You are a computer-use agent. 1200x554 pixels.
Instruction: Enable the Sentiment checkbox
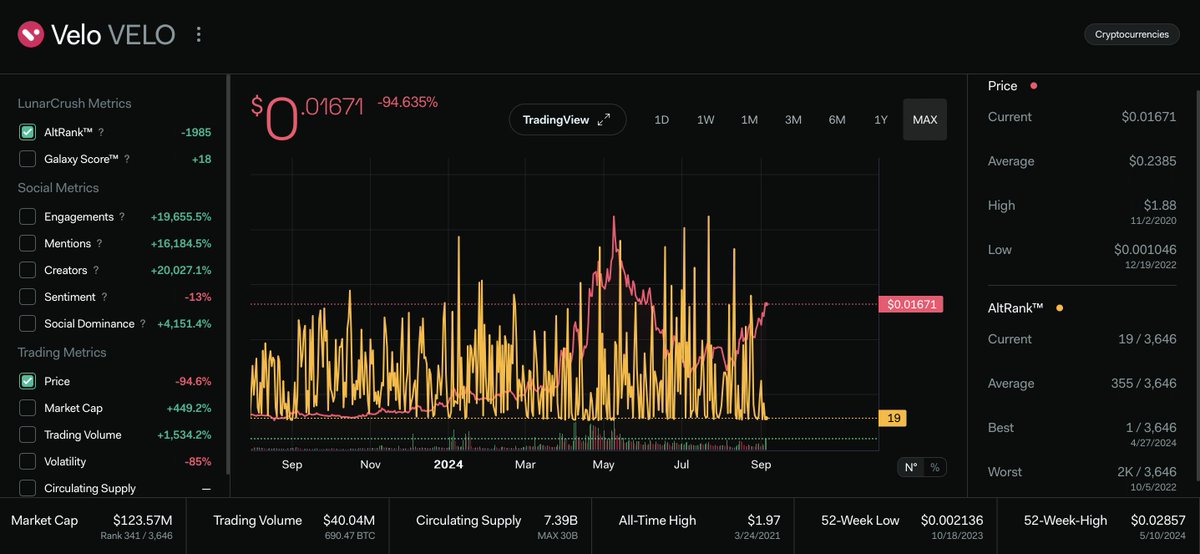click(x=27, y=297)
